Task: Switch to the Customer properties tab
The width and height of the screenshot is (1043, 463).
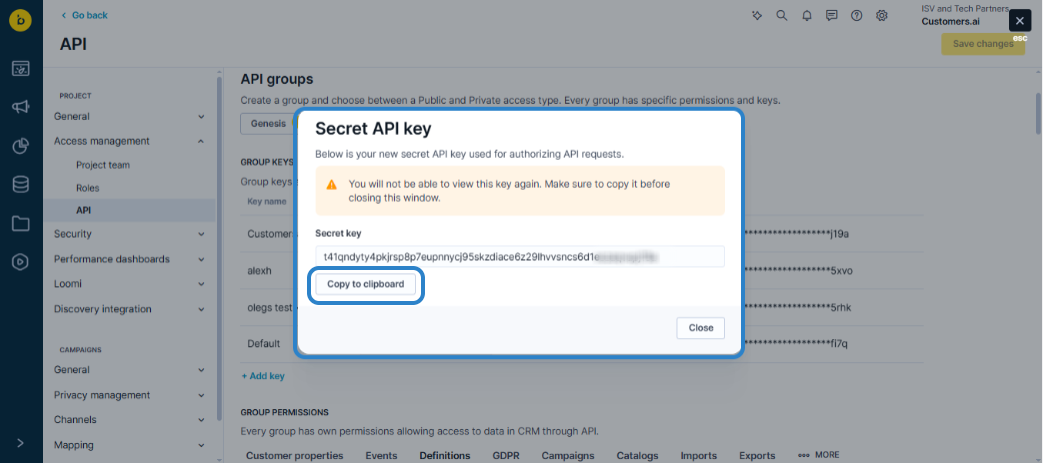Action: click(294, 455)
